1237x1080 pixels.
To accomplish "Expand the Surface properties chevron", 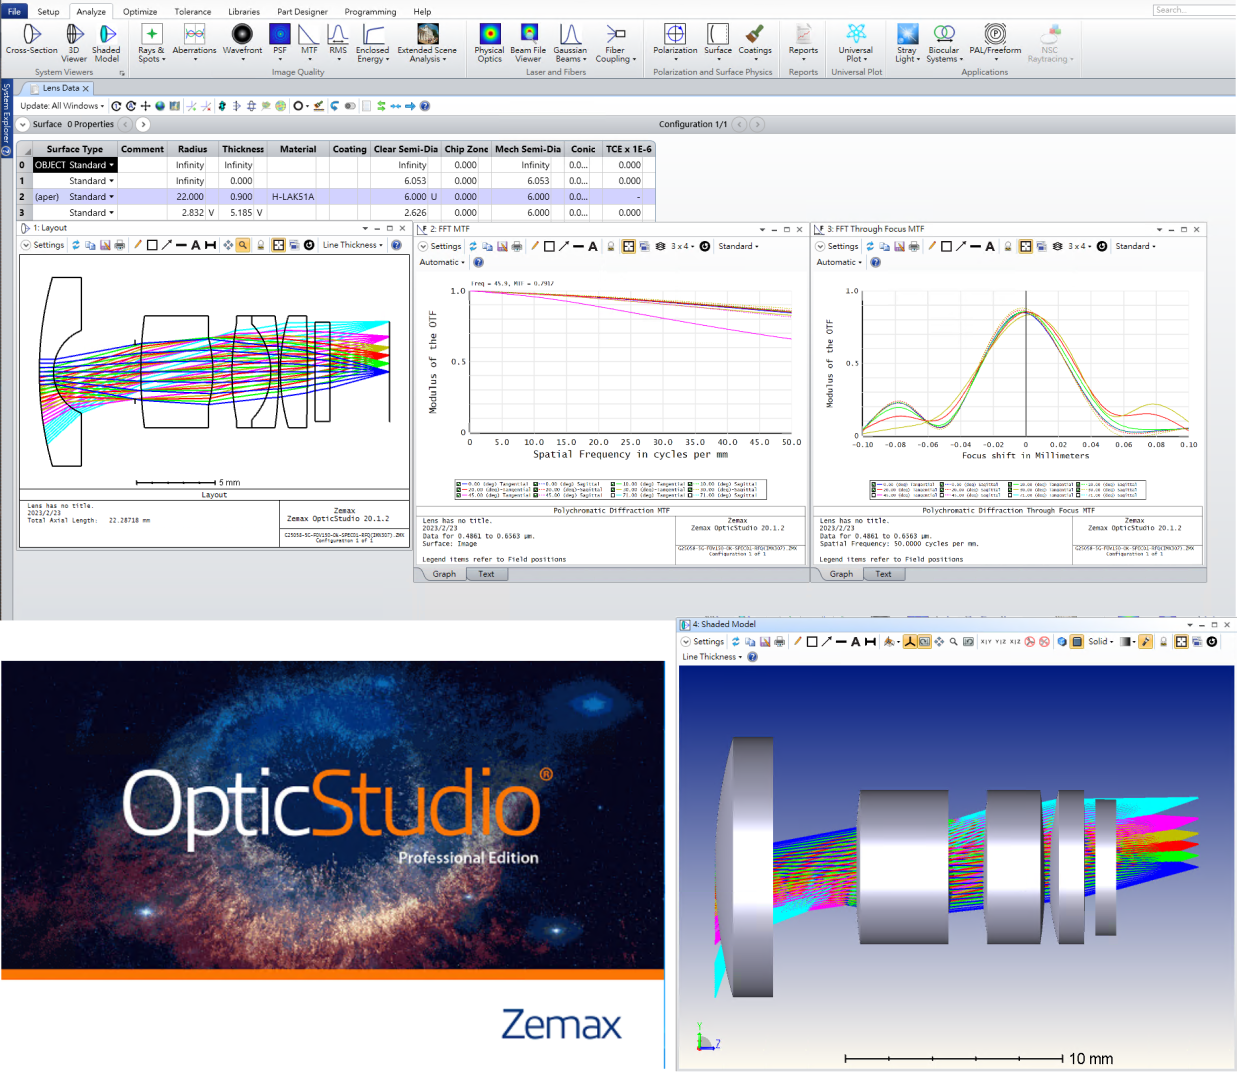I will [23, 124].
